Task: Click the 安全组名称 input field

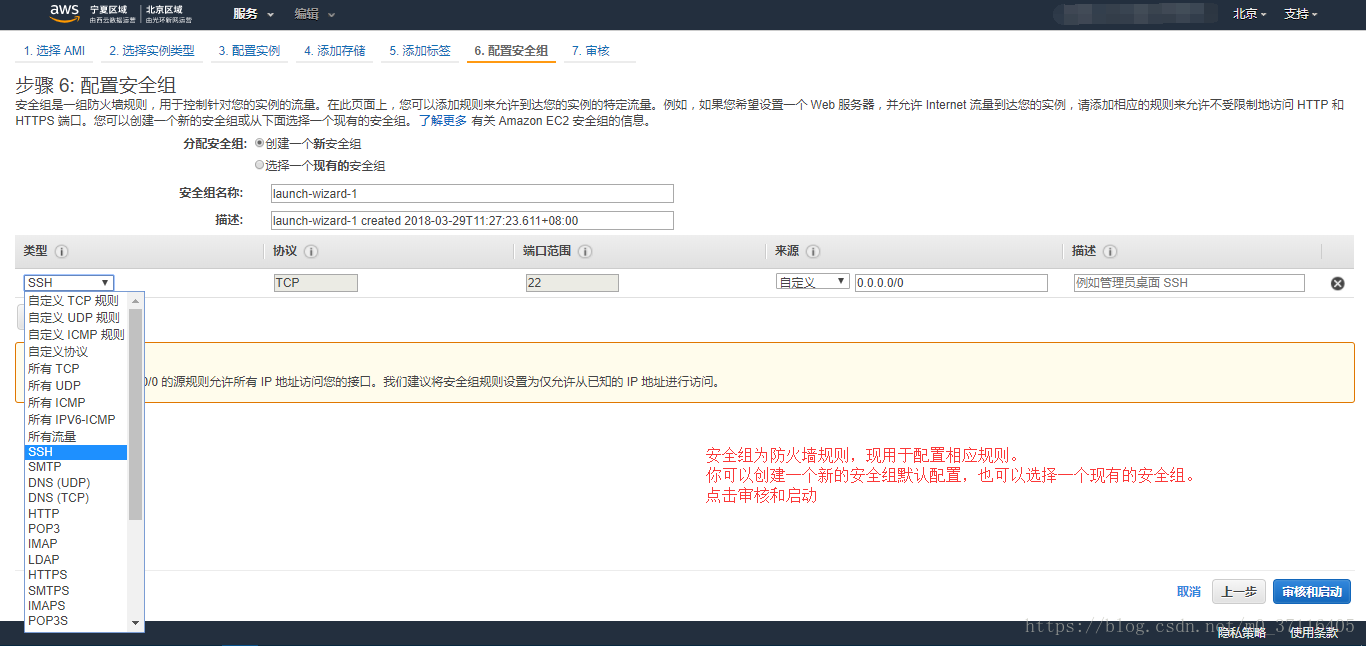Action: 472,194
